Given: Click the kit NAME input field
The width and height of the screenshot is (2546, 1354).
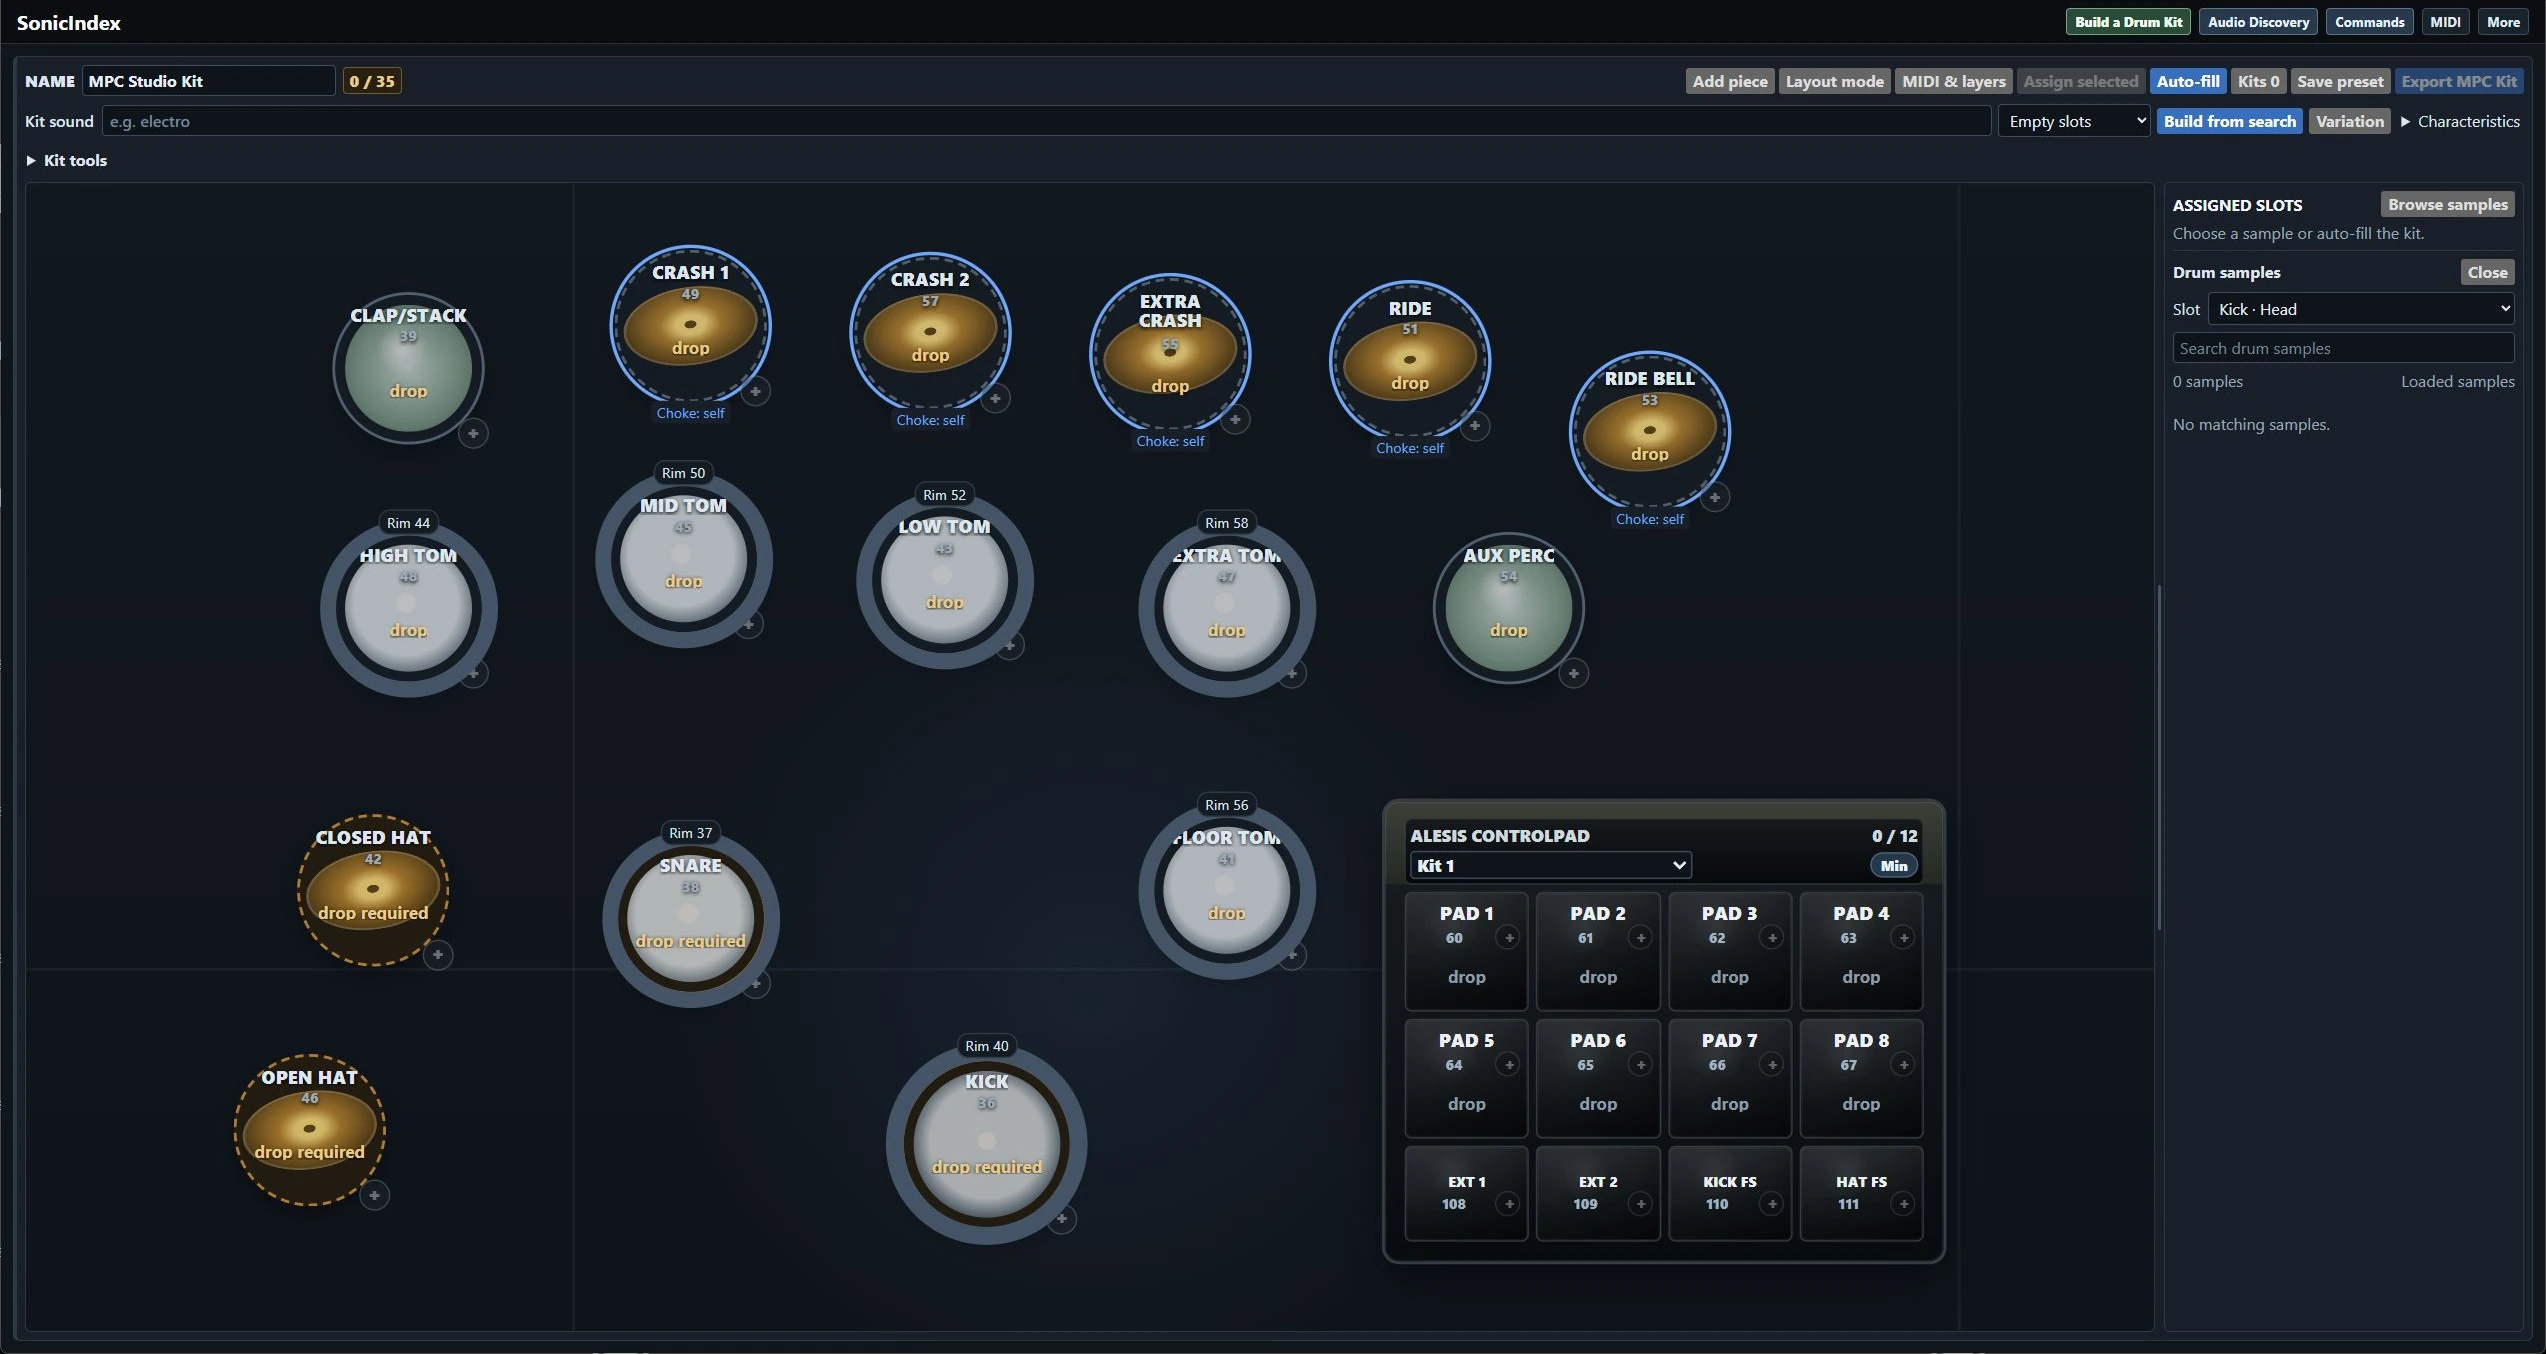Looking at the screenshot, I should [x=208, y=81].
